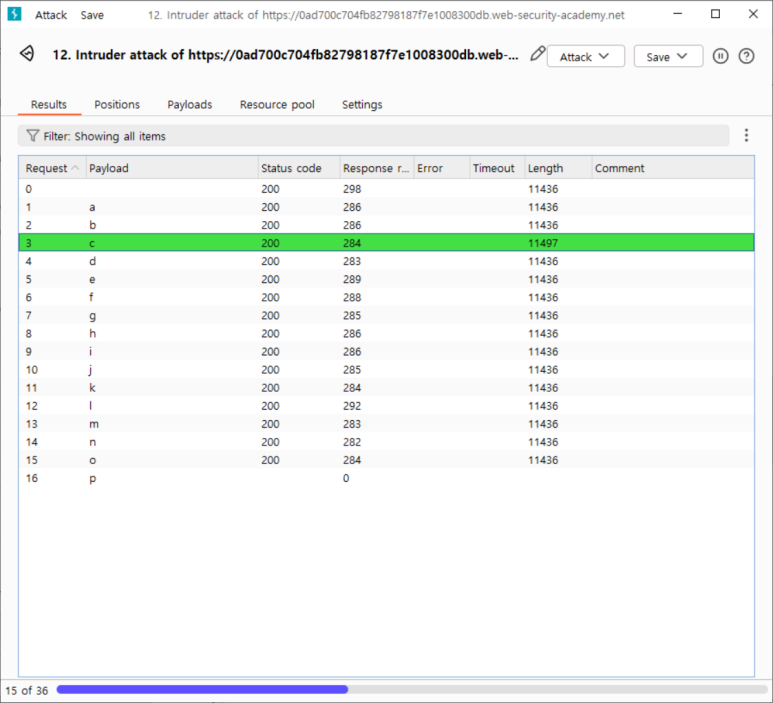
Task: Sort by the Length column header
Action: click(558, 168)
